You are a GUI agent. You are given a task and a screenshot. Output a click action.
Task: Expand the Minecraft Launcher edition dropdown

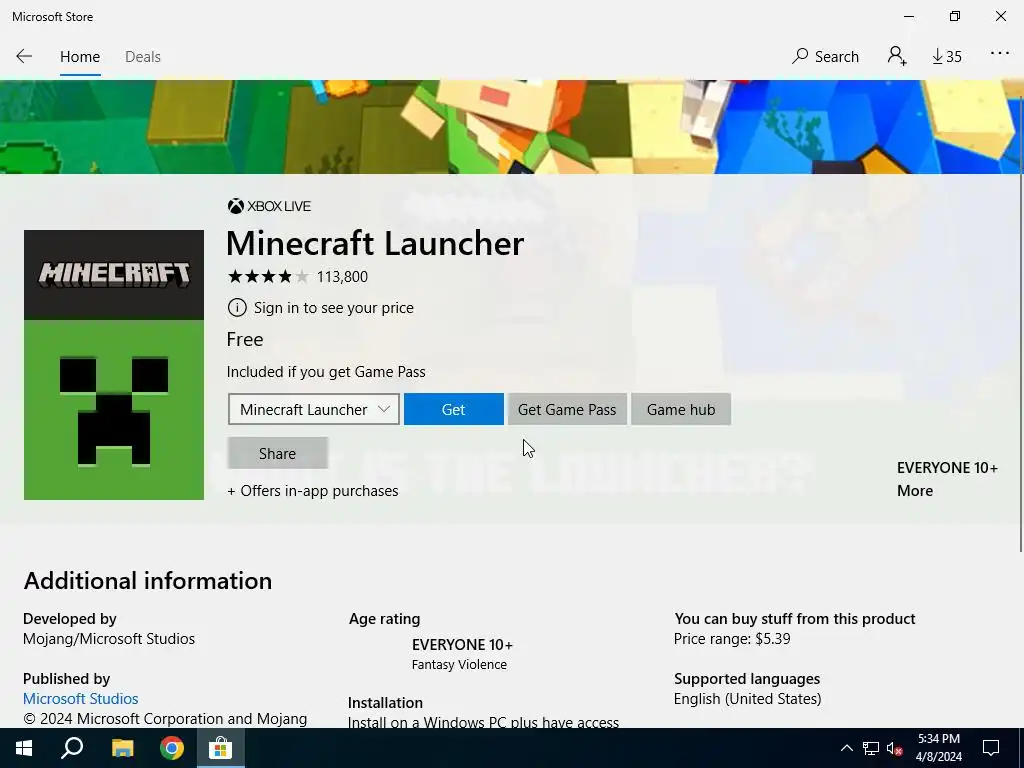(313, 409)
